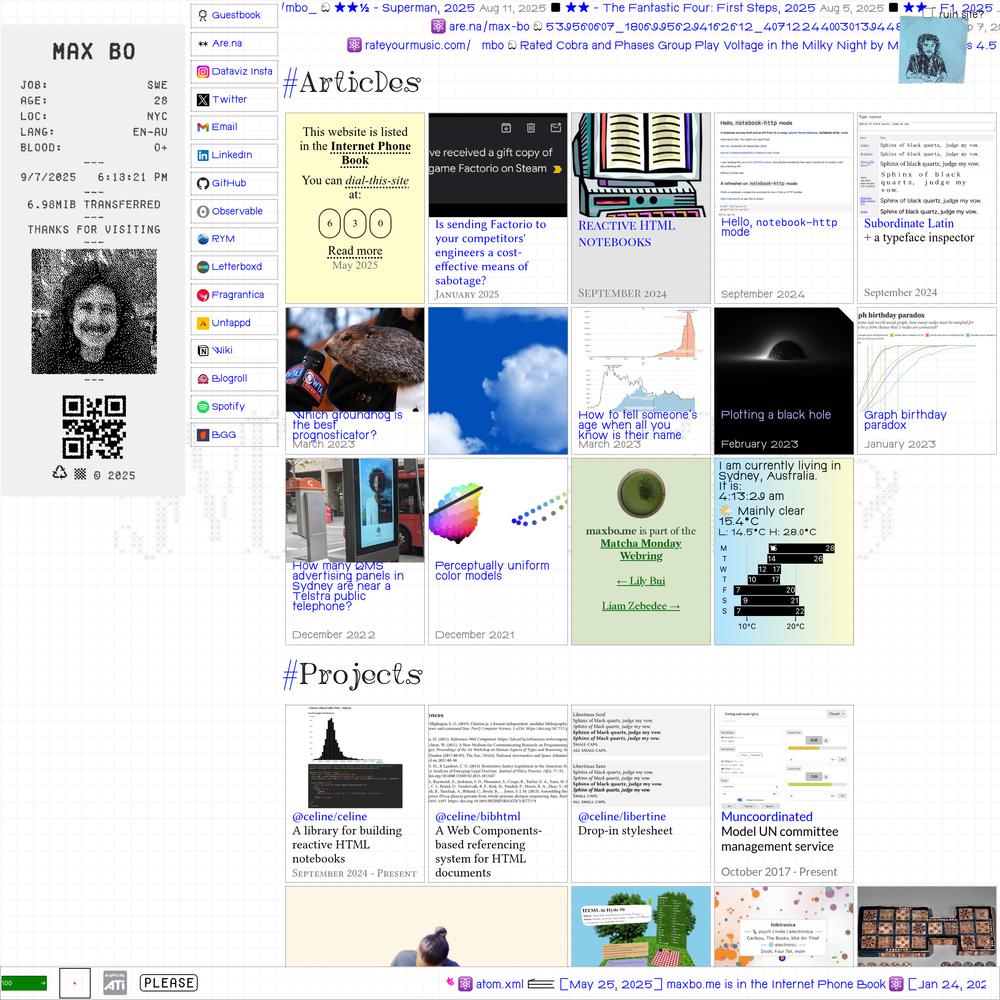Image resolution: width=1000 pixels, height=1000 pixels.
Task: Open the @celine/bibhtml project link
Action: click(x=478, y=816)
